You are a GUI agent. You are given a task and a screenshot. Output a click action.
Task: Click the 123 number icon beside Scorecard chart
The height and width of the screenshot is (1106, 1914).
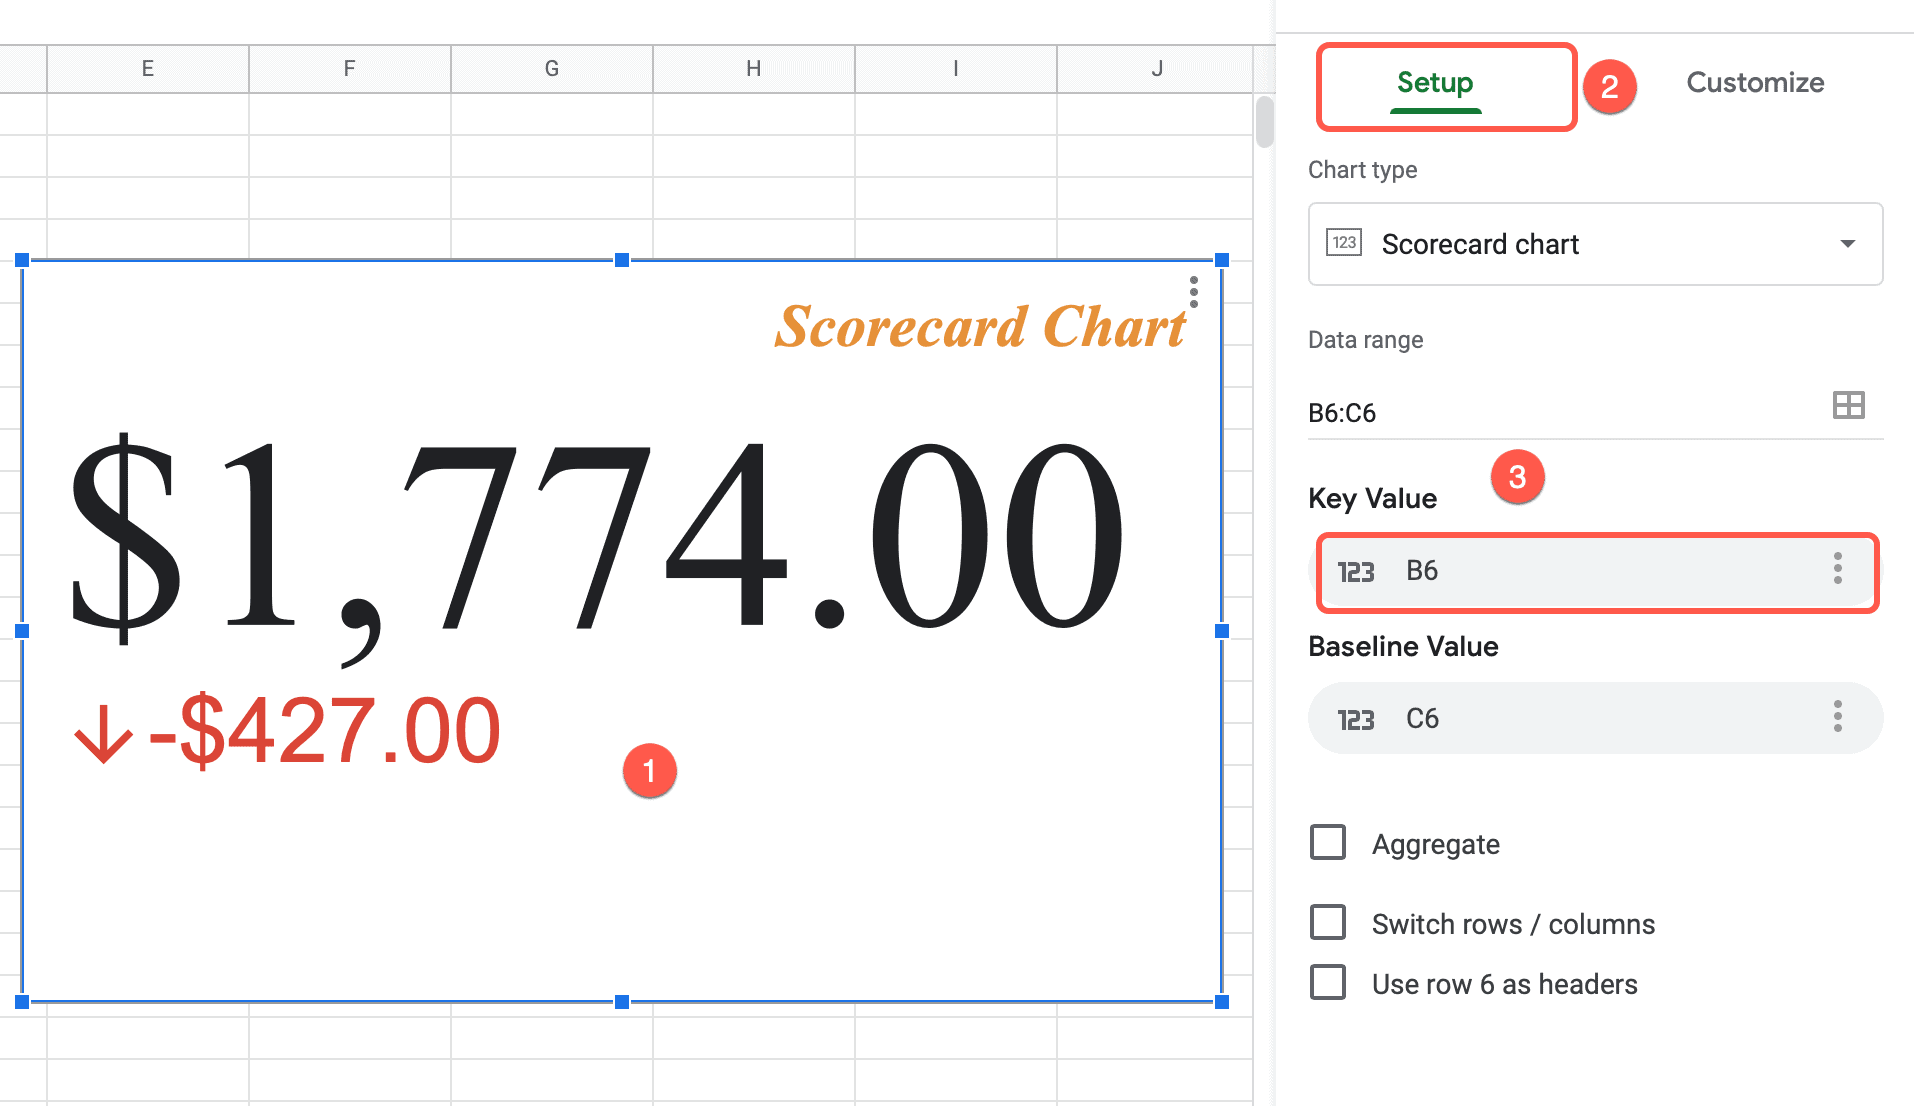pyautogui.click(x=1344, y=243)
